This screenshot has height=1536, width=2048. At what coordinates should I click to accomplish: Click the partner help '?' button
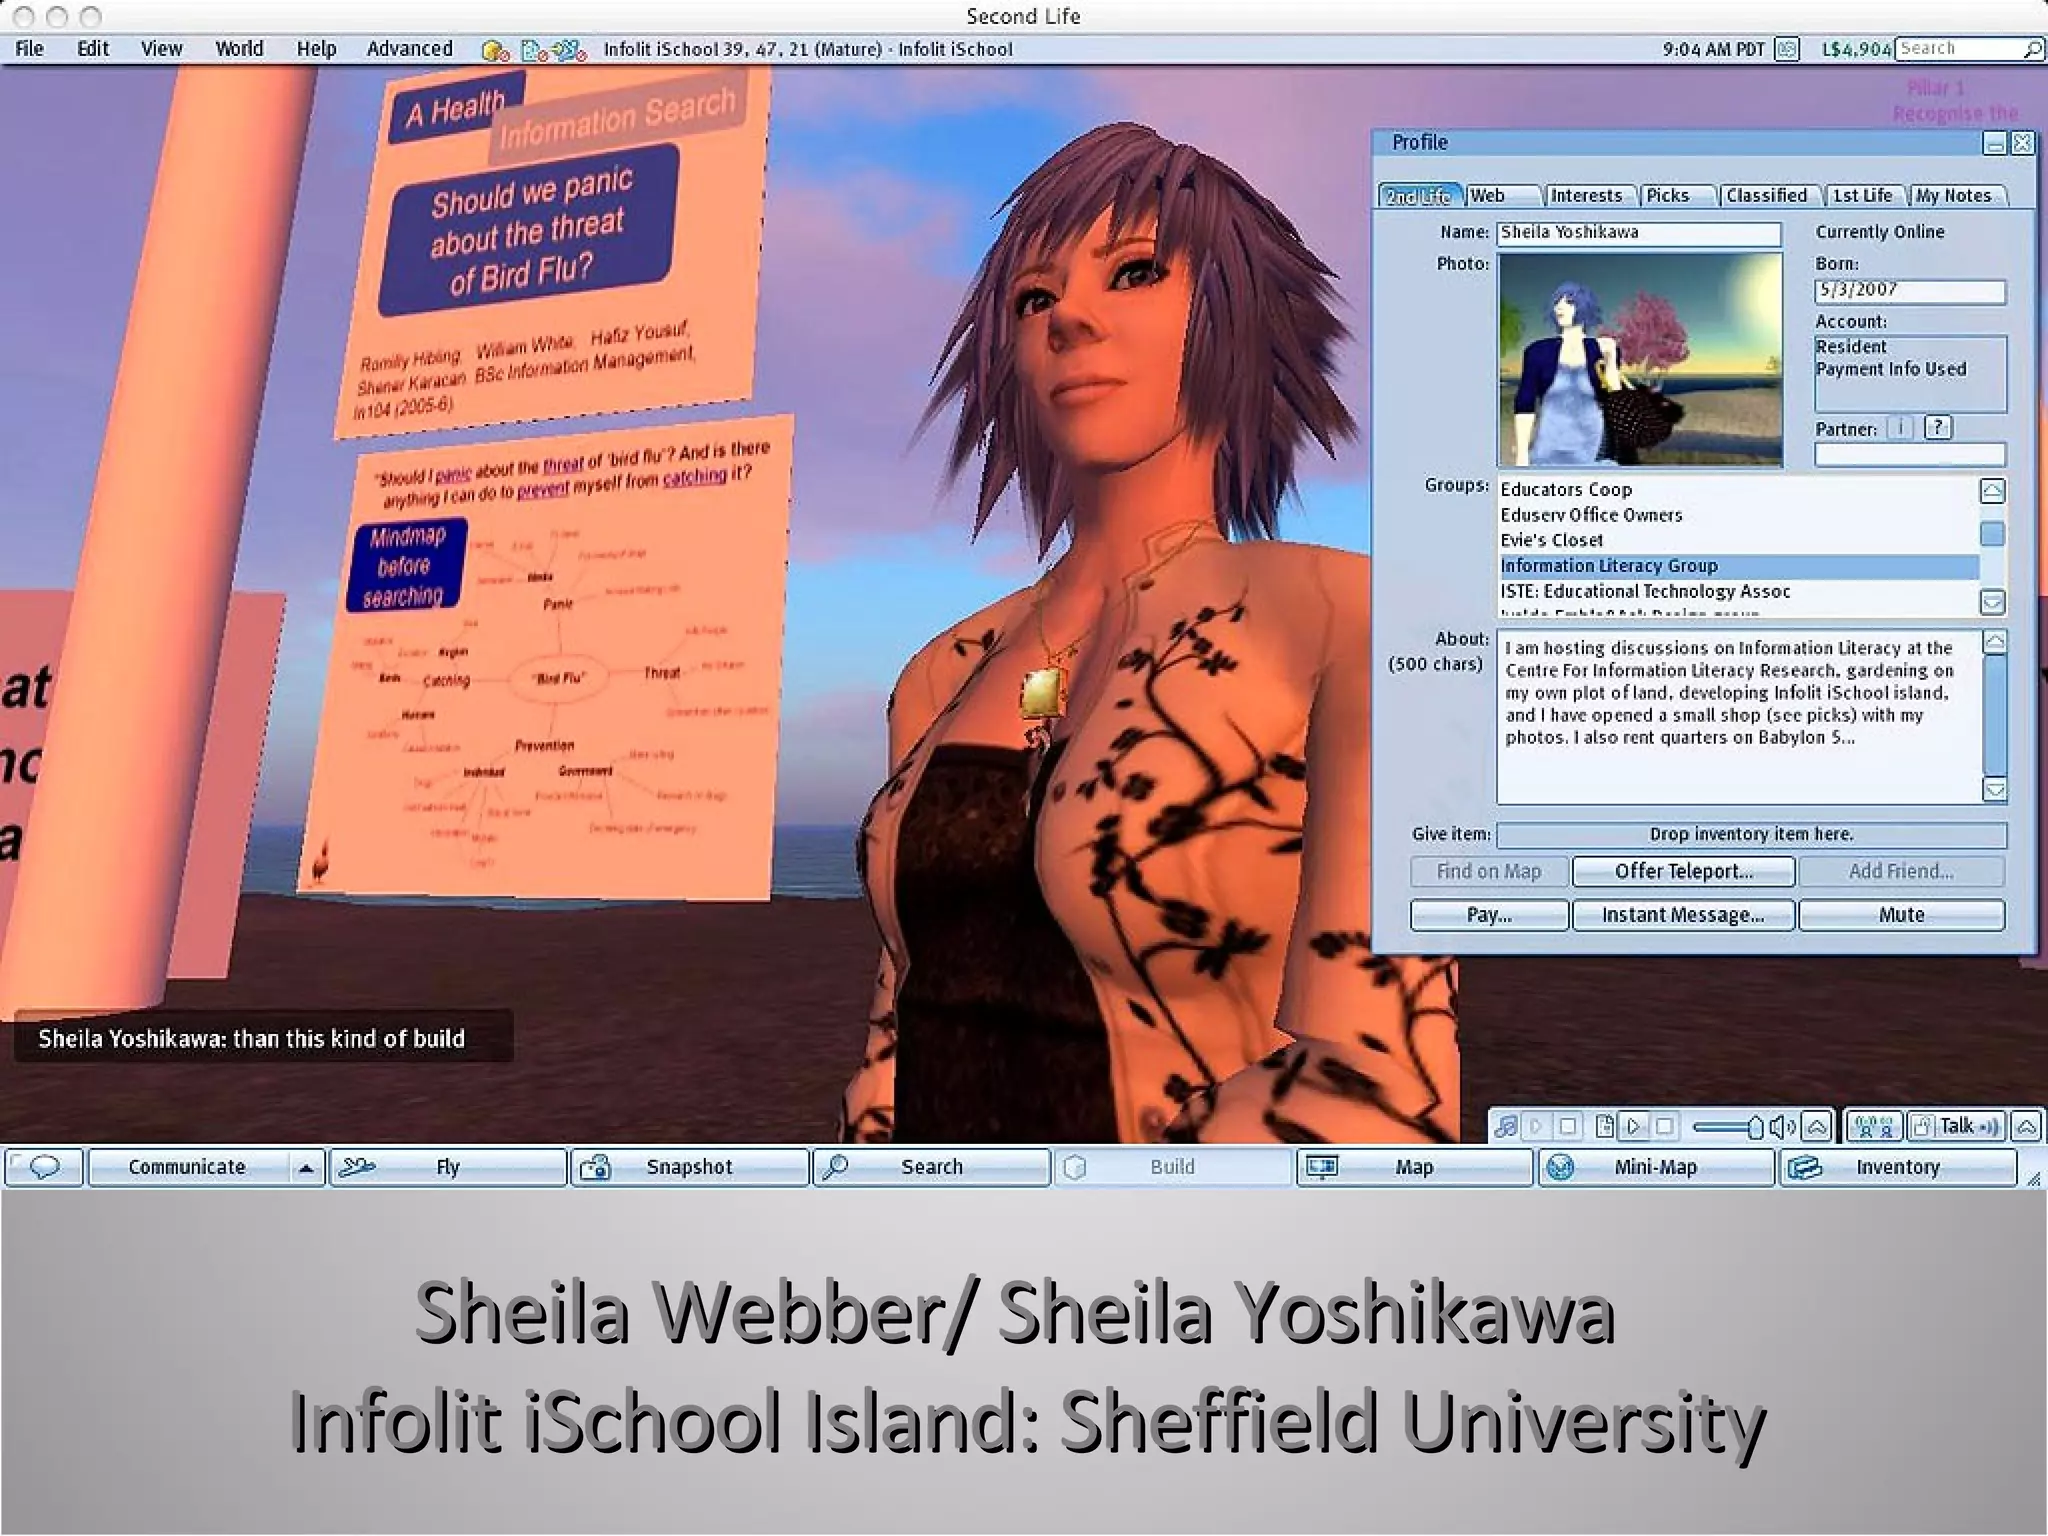pyautogui.click(x=1938, y=428)
